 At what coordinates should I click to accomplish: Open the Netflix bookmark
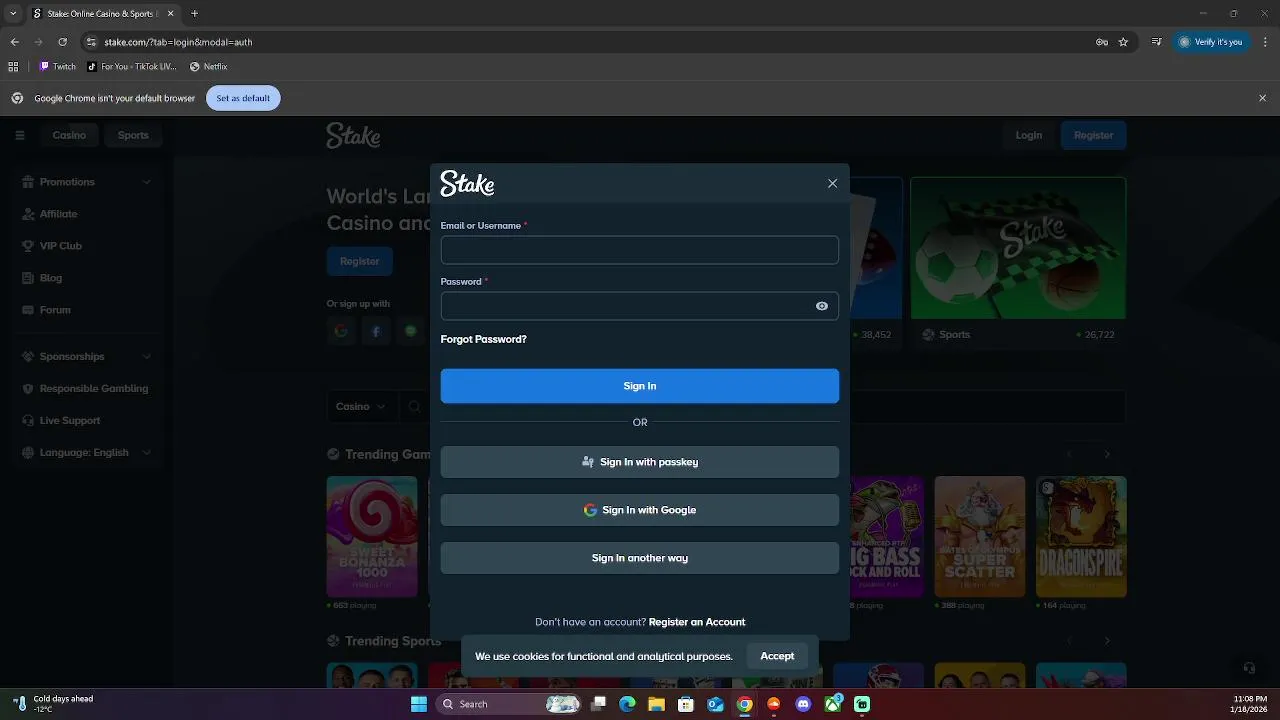pos(209,67)
